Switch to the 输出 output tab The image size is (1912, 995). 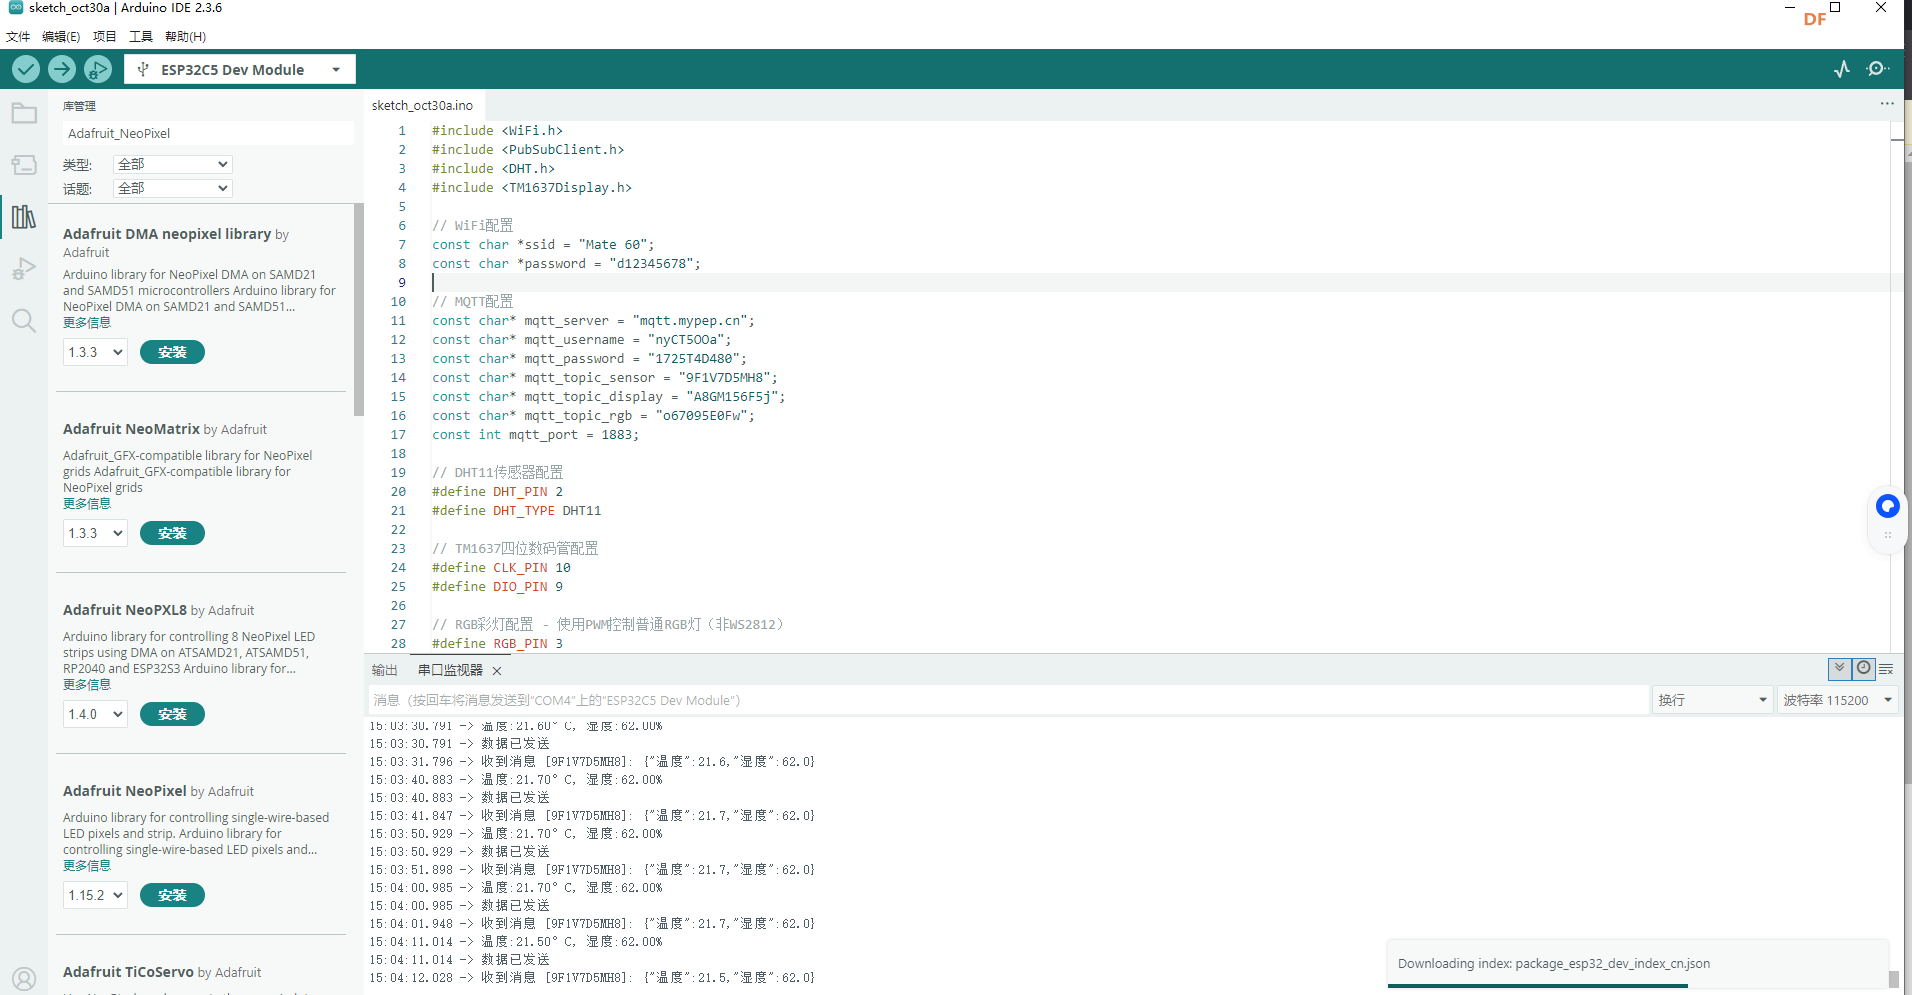(385, 670)
